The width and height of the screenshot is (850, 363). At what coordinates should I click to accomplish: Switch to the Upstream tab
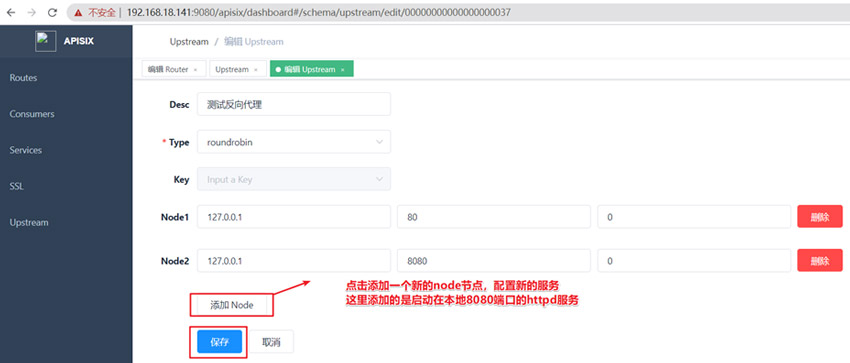pyautogui.click(x=232, y=69)
